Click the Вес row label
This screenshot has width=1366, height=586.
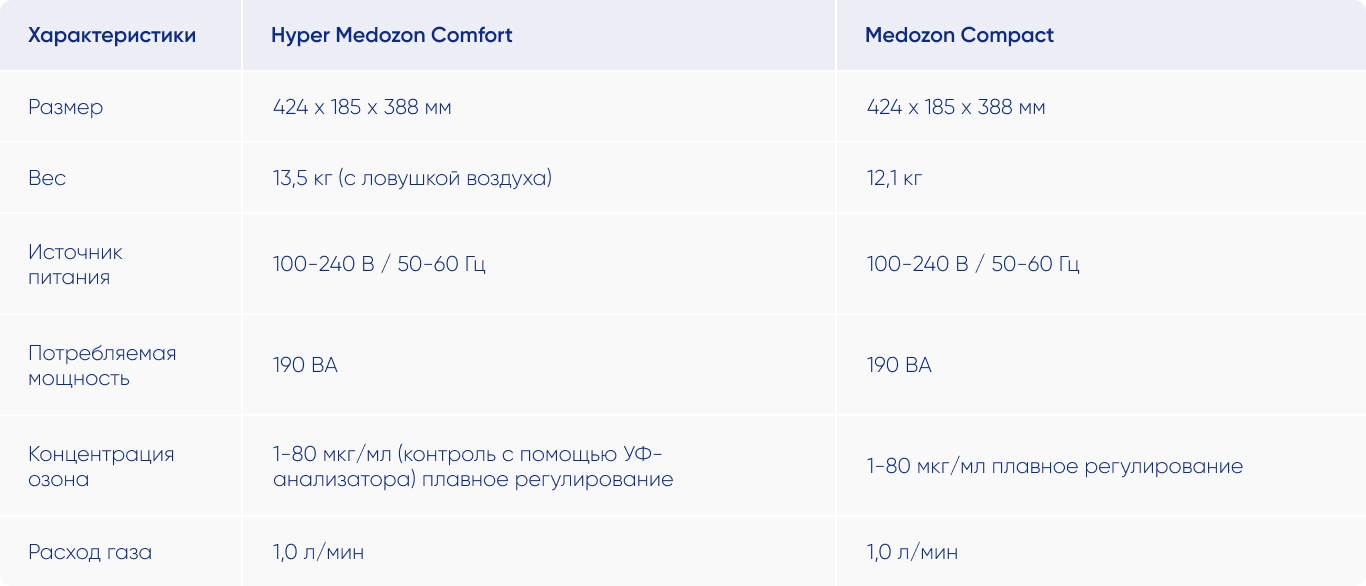47,178
